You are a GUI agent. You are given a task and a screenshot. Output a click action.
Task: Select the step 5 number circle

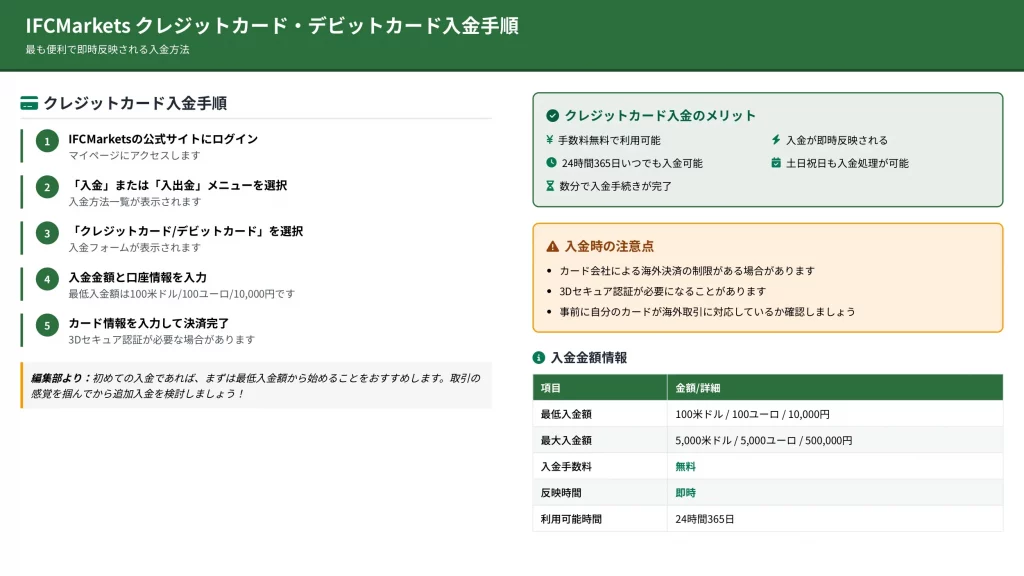click(47, 325)
